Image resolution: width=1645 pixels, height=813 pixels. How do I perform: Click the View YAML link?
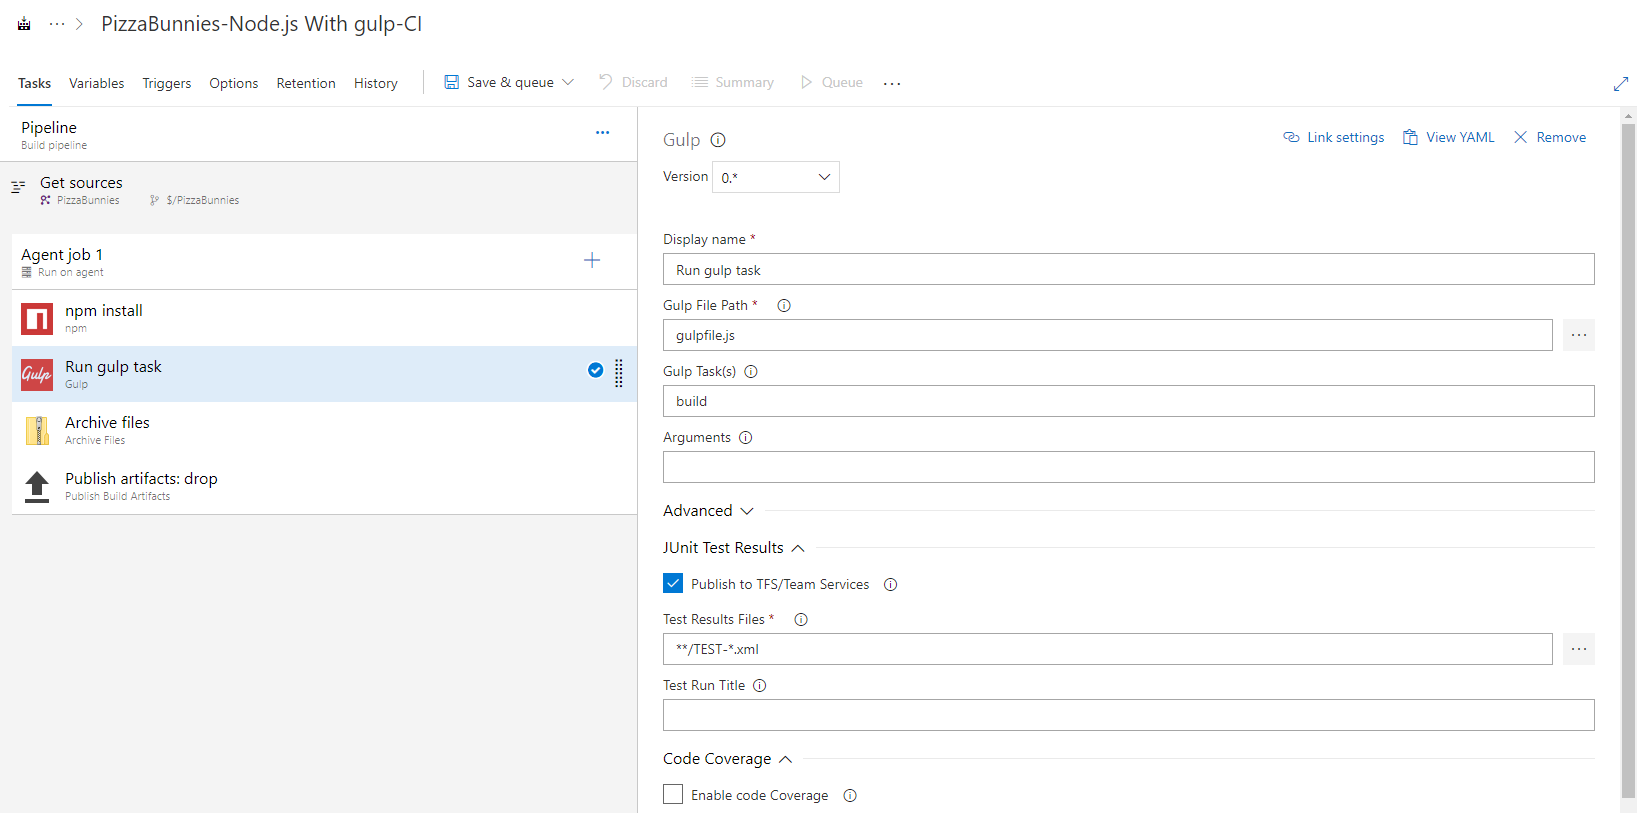point(1448,137)
